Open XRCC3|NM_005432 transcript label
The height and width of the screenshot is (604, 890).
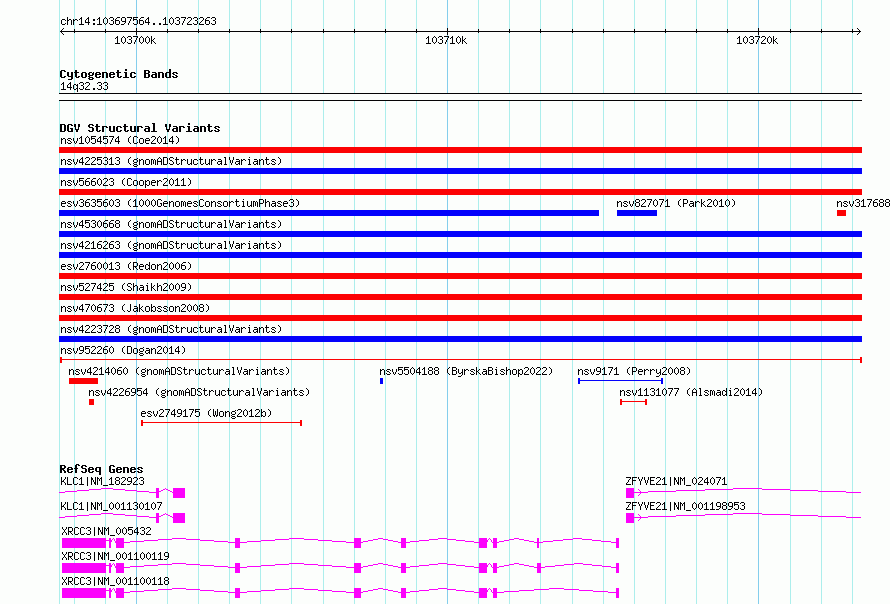106,531
